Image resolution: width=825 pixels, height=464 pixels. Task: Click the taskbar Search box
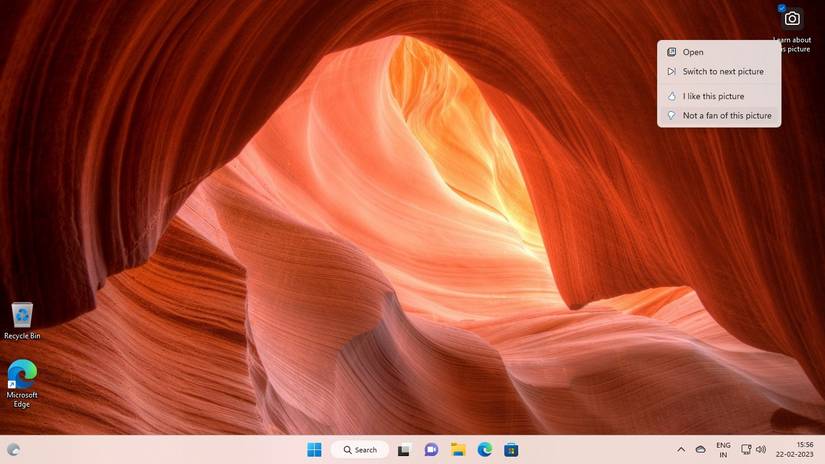[x=360, y=450]
